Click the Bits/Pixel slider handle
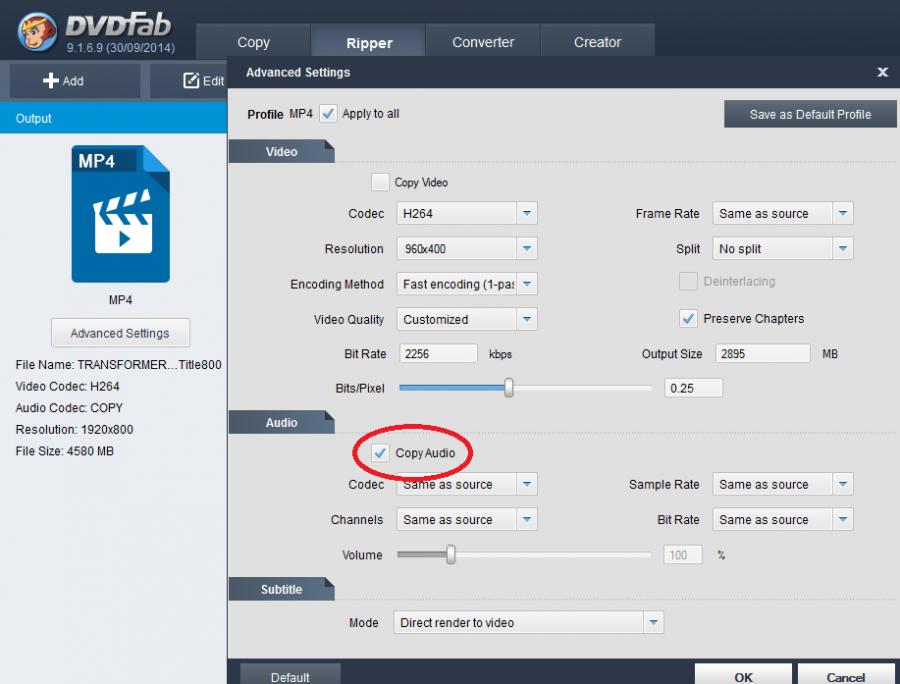 (509, 388)
